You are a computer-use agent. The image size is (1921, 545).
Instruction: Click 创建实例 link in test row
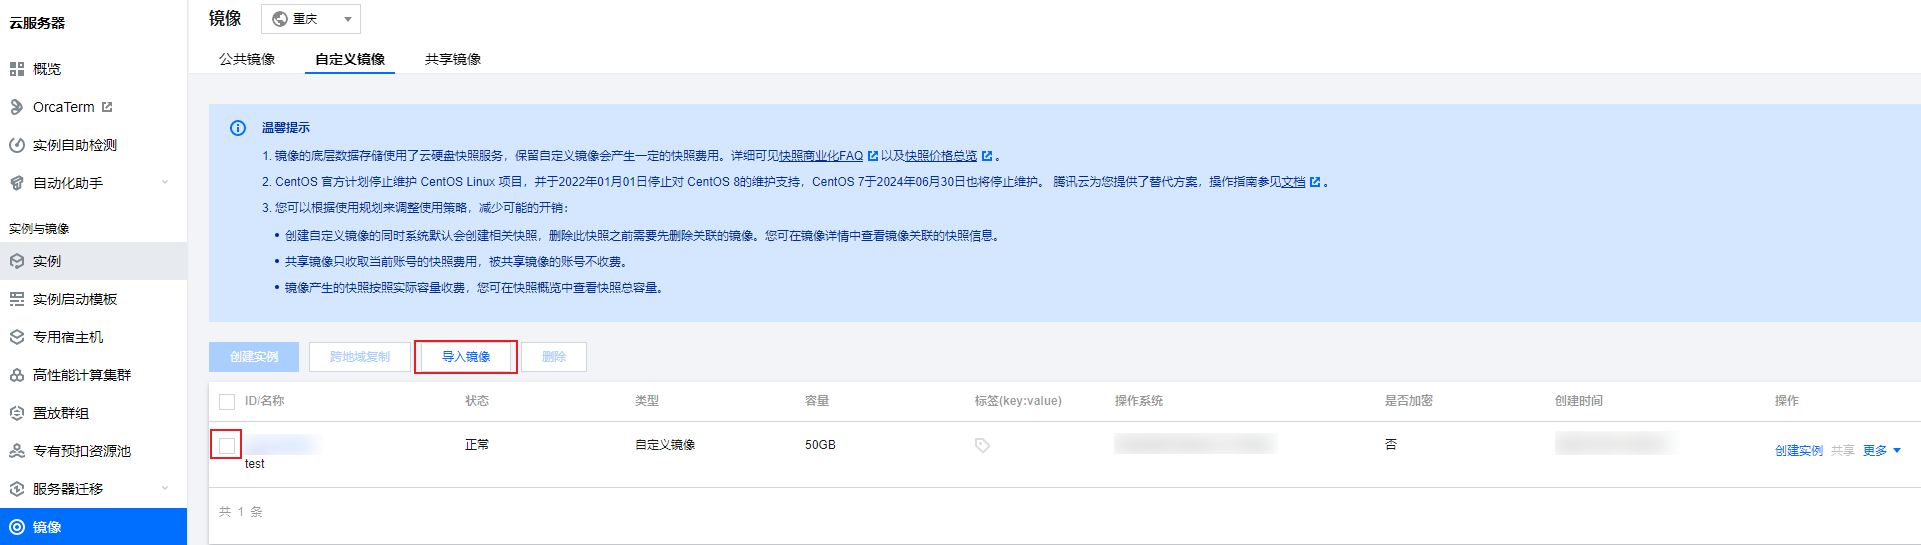click(1799, 451)
